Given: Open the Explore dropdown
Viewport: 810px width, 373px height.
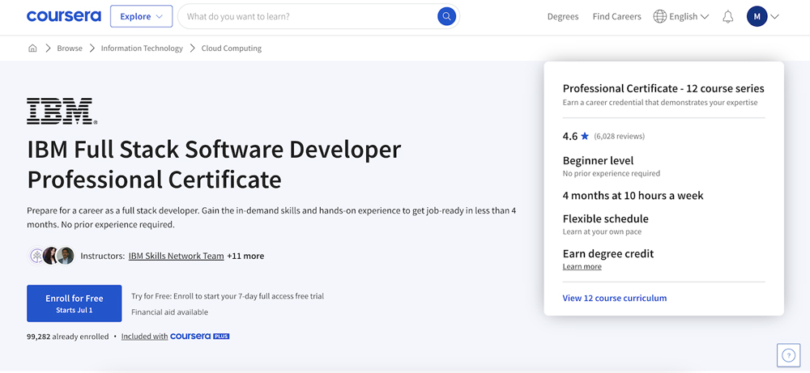Looking at the screenshot, I should click(141, 17).
